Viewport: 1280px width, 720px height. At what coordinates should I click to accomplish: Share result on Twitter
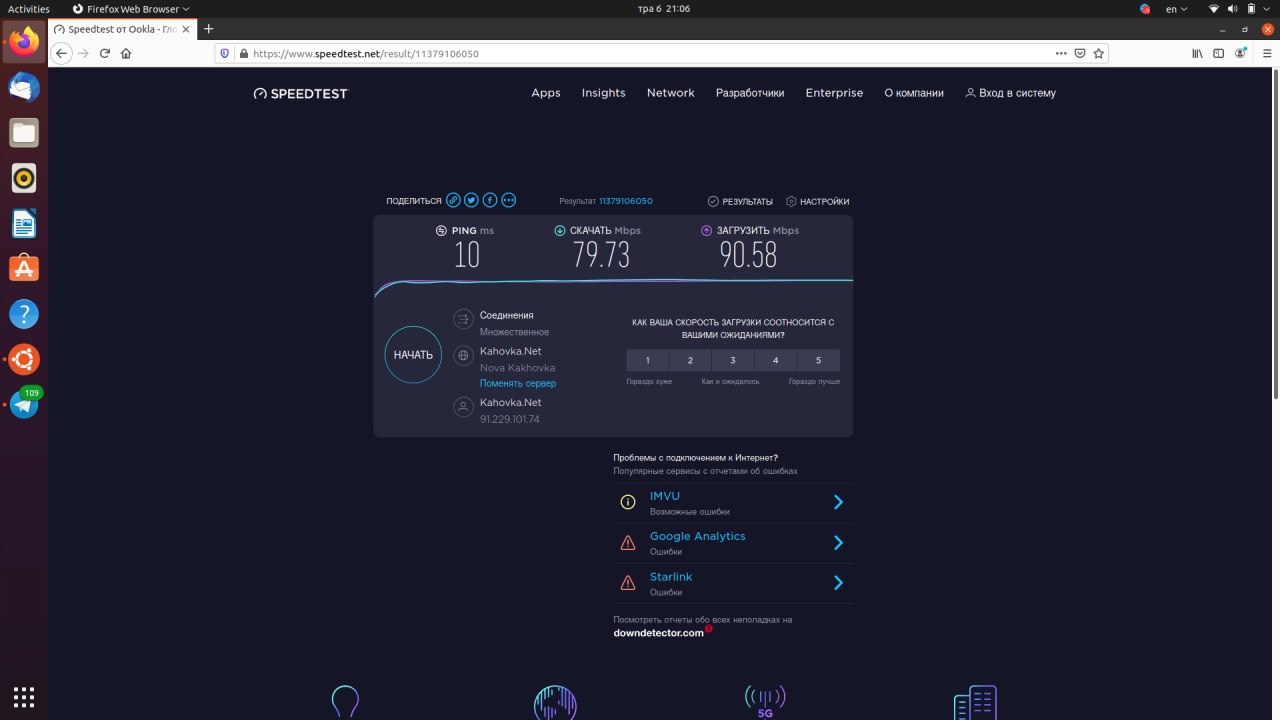[x=471, y=200]
